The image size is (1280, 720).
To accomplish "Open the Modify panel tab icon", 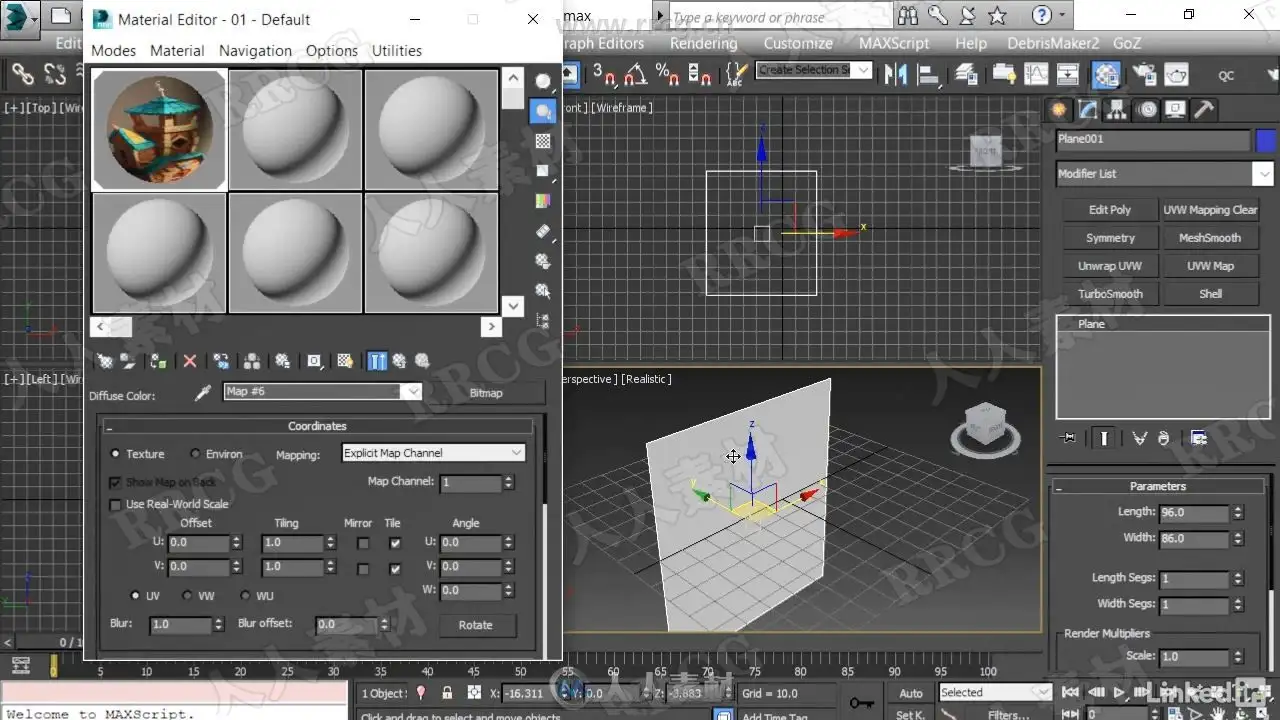I will [1088, 110].
